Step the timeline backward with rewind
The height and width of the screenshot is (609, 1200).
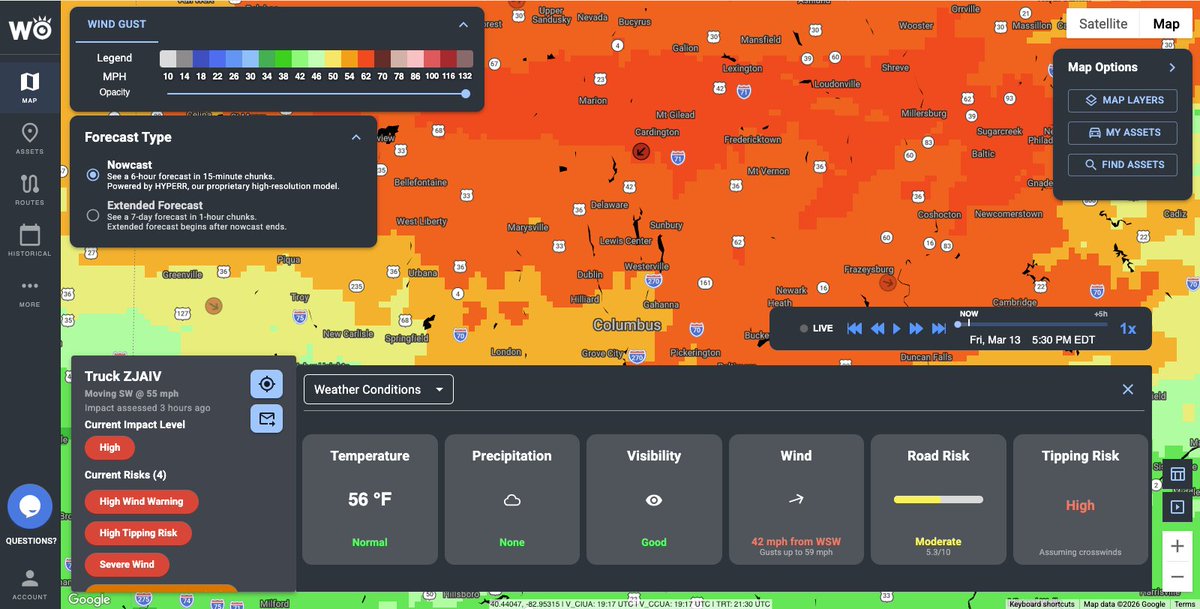tap(877, 328)
